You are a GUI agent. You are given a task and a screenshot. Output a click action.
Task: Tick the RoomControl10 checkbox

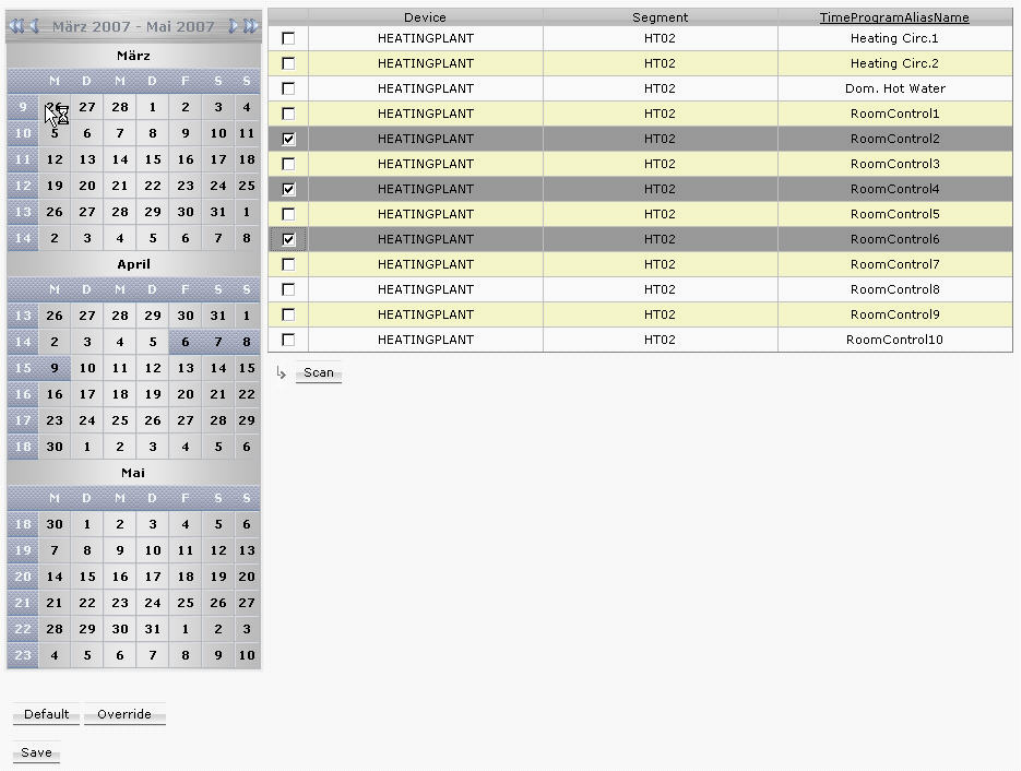[x=289, y=340]
